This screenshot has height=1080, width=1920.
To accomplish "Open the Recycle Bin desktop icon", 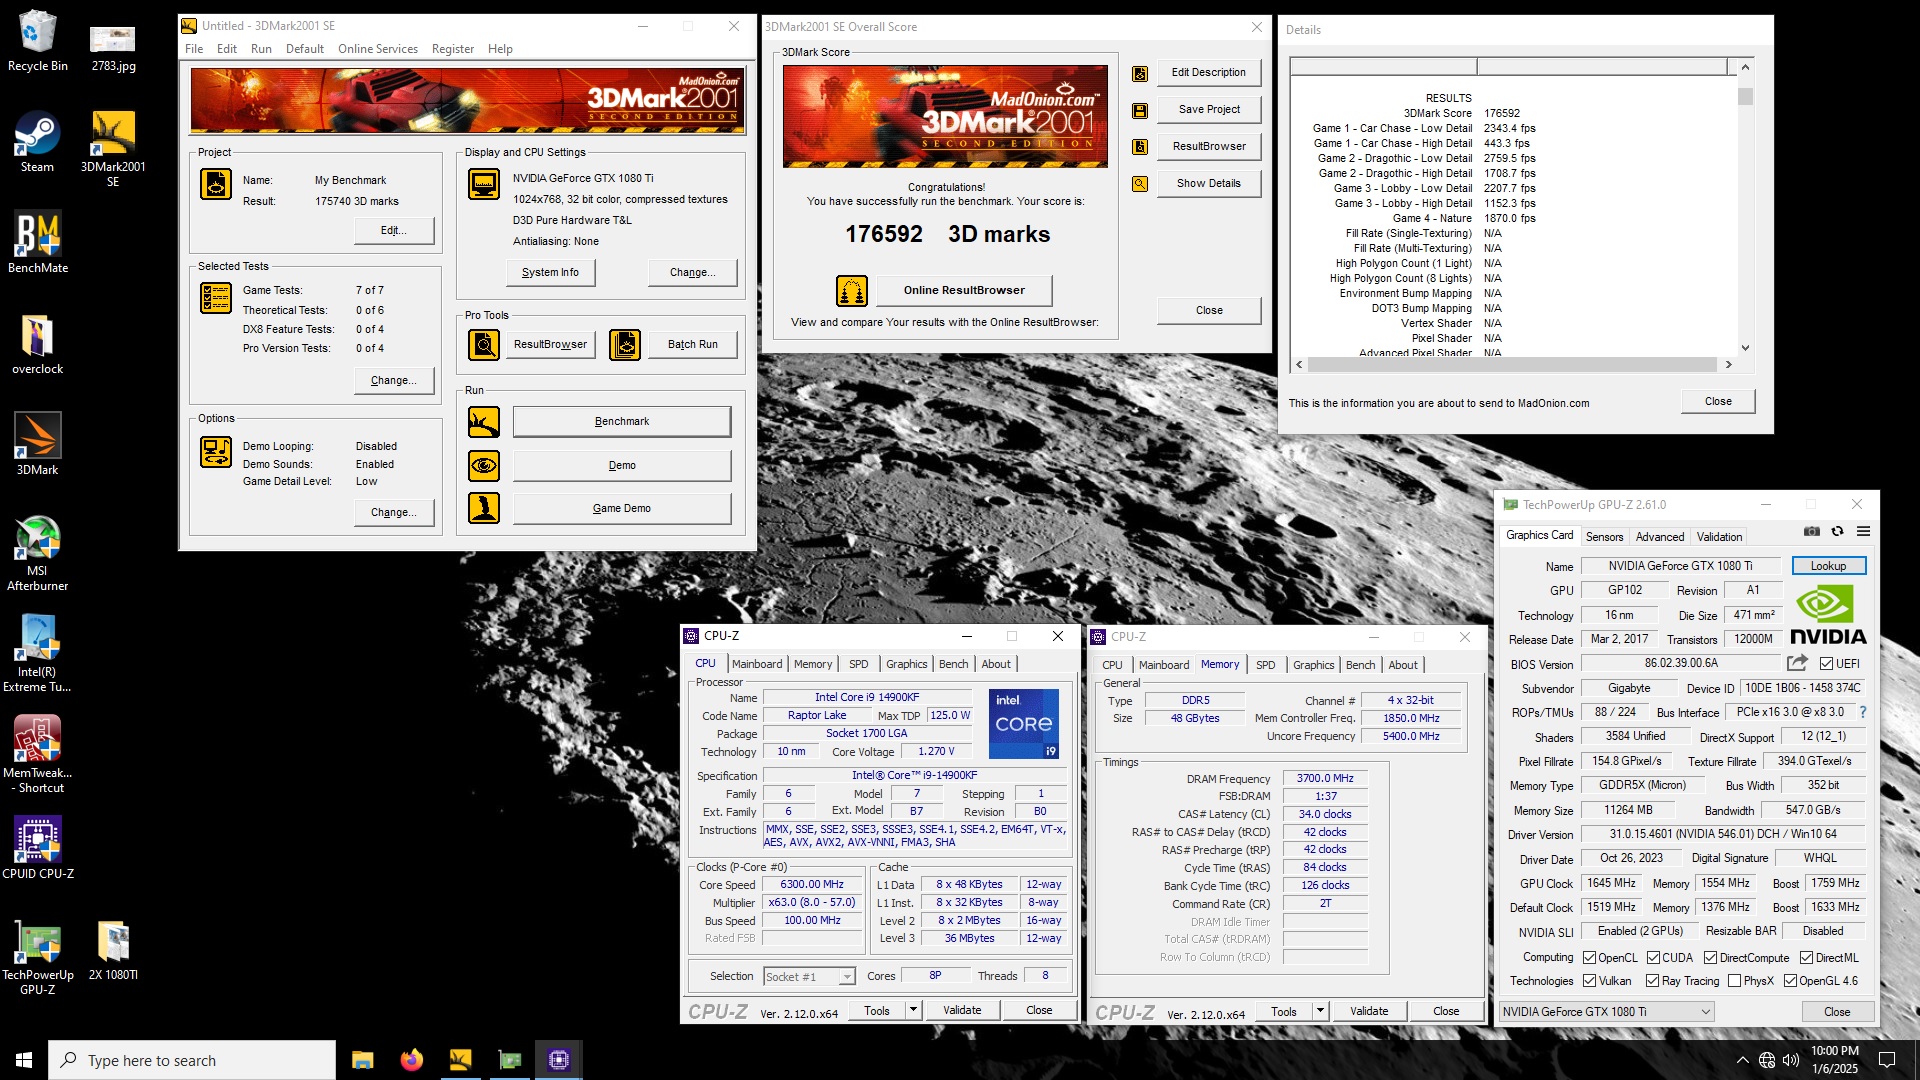I will click(37, 40).
